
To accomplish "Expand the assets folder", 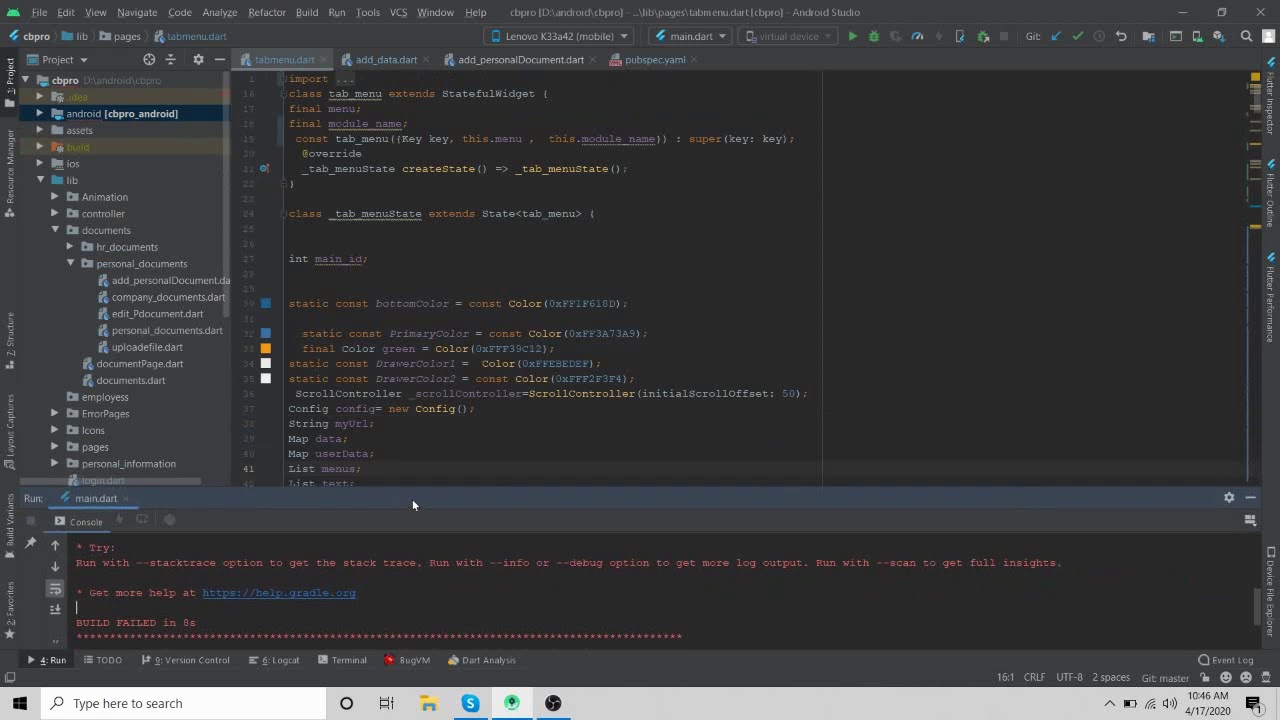I will pyautogui.click(x=40, y=130).
